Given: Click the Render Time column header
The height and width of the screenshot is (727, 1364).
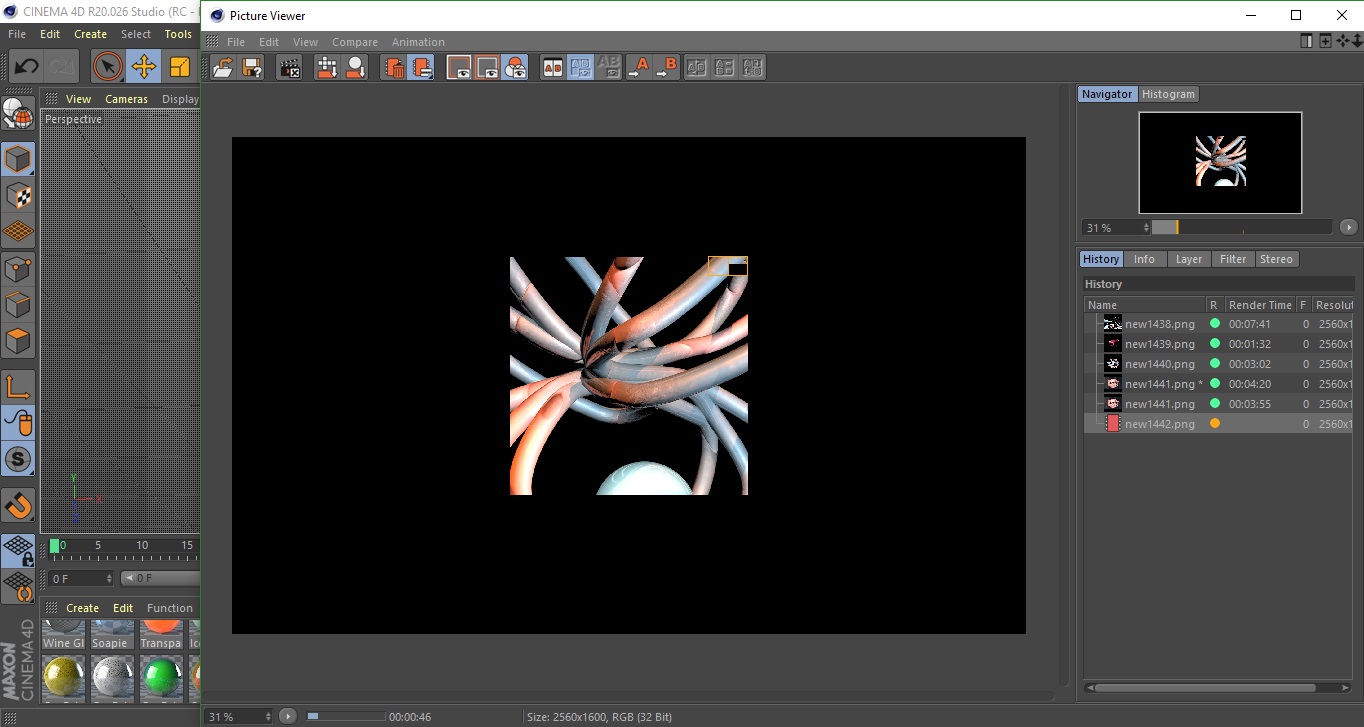Looking at the screenshot, I should click(1259, 305).
